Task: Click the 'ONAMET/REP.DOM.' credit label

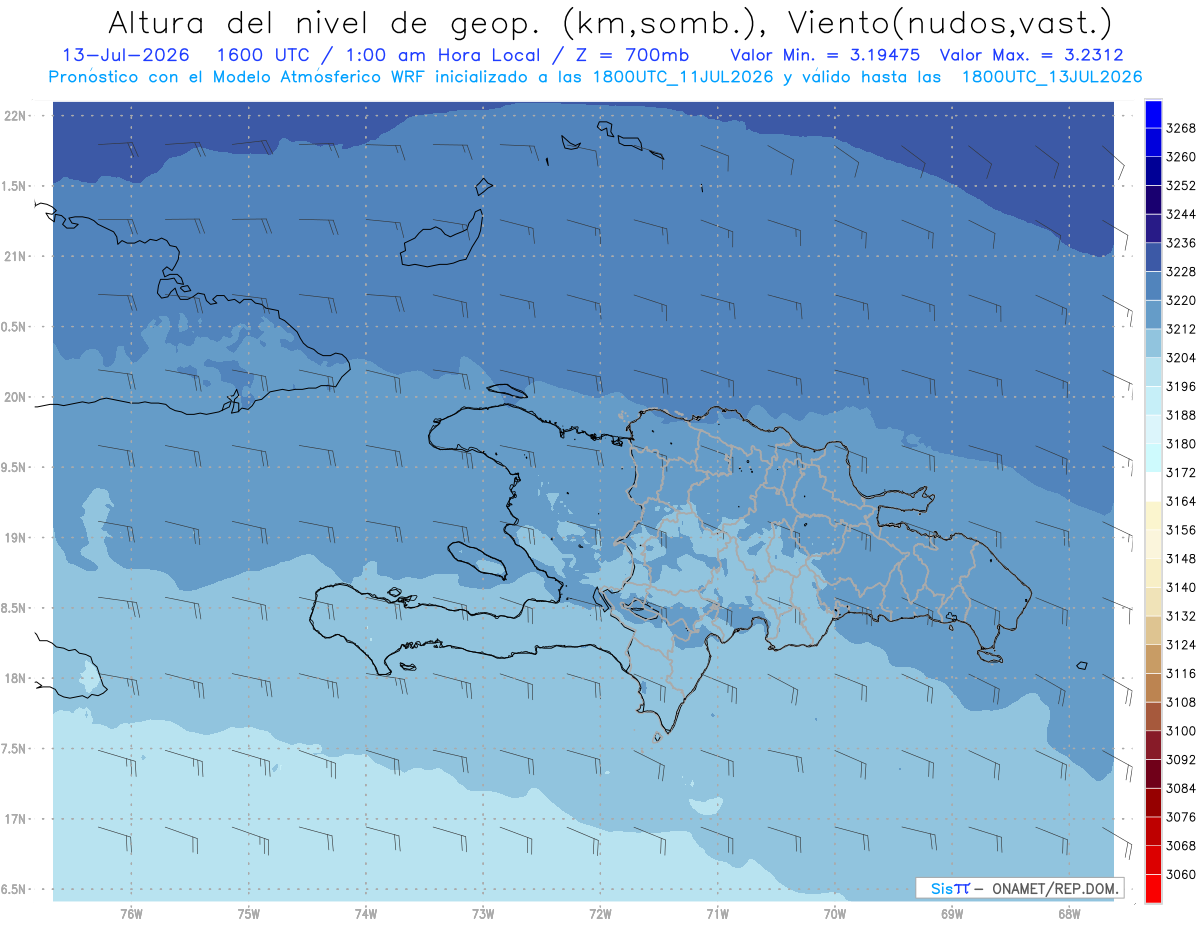Action: (x=1053, y=888)
